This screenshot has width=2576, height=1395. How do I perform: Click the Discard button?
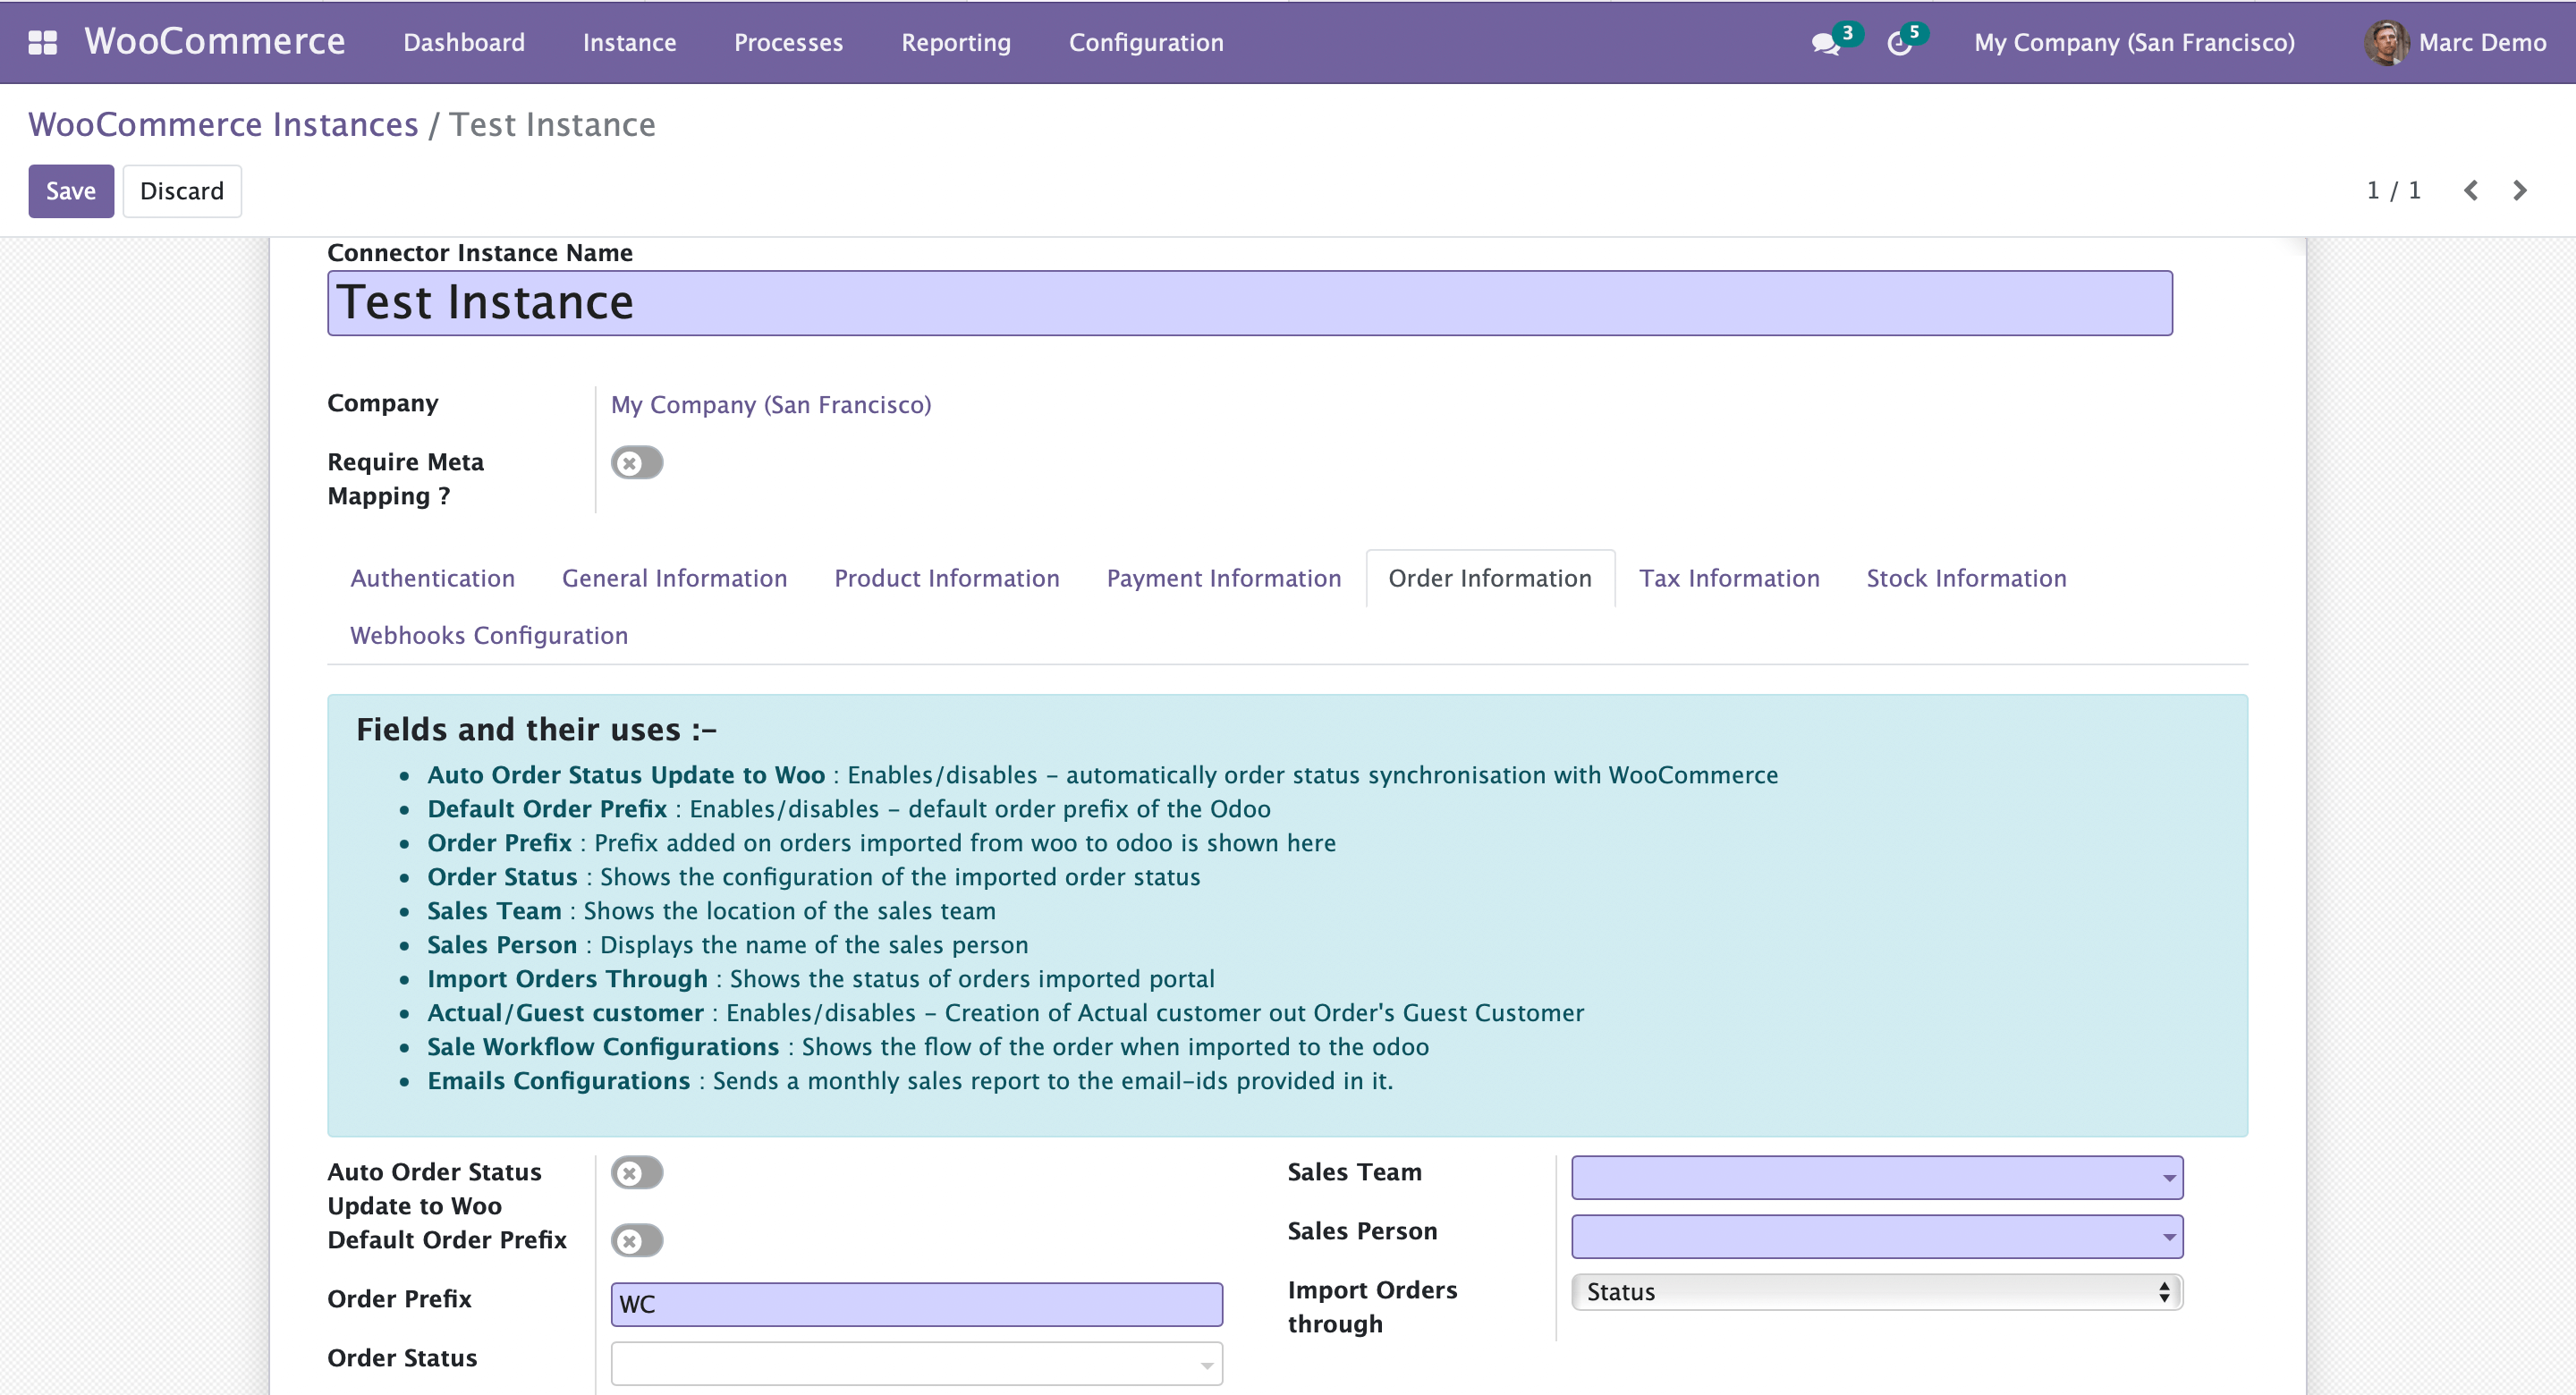[x=182, y=190]
